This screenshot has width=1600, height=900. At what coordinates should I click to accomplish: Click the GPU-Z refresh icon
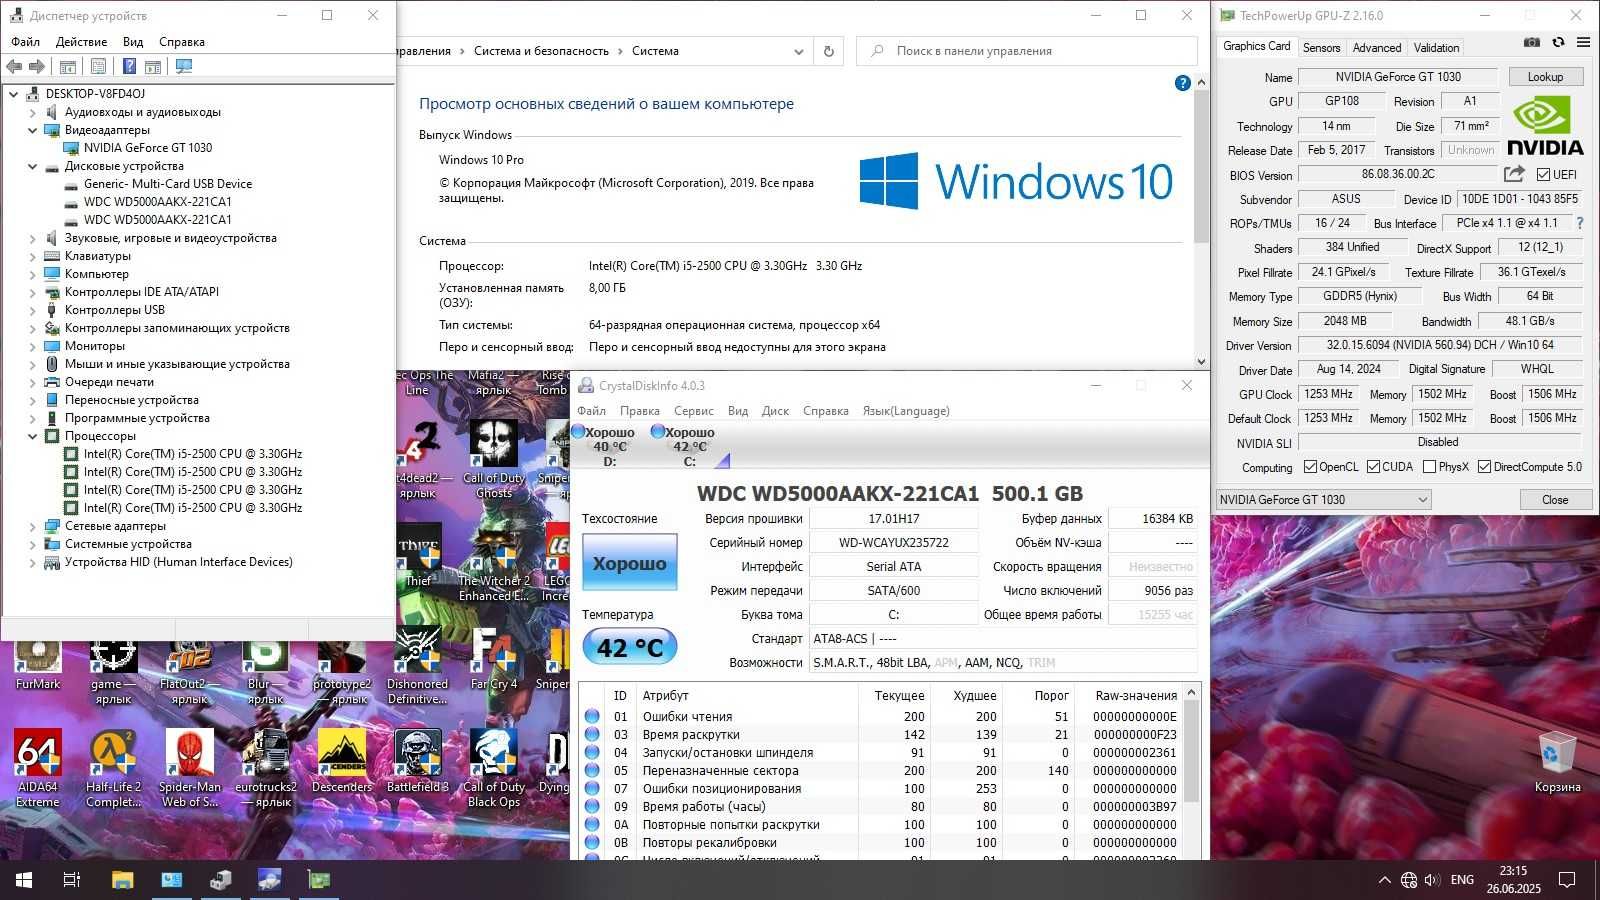point(1558,43)
